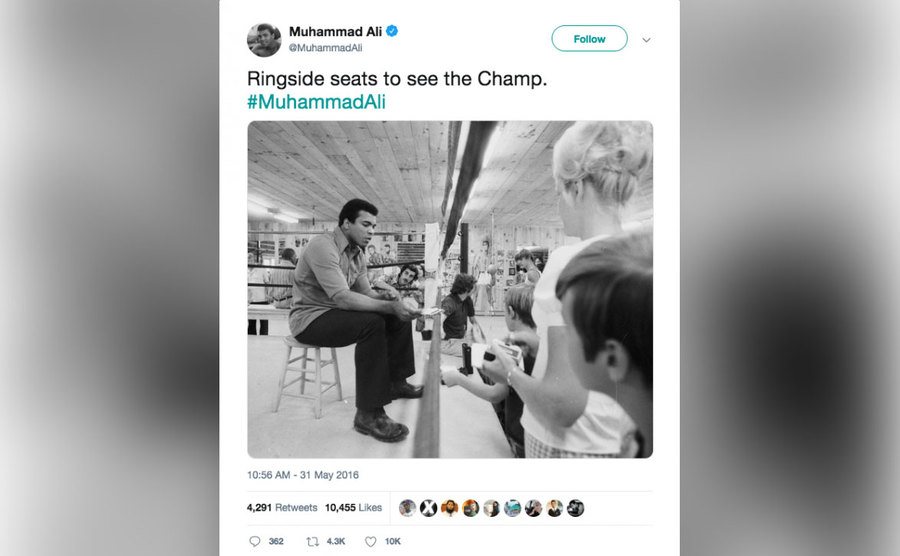Click the first liker avatar
The height and width of the screenshot is (556, 900).
tap(408, 508)
